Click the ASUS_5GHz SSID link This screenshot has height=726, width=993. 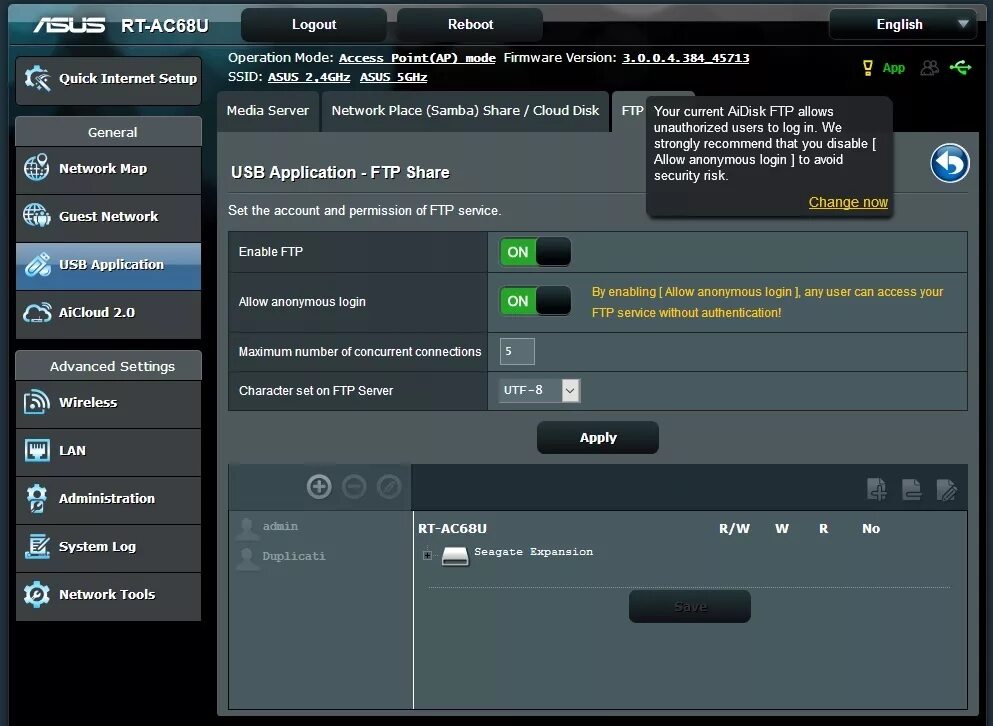(394, 77)
